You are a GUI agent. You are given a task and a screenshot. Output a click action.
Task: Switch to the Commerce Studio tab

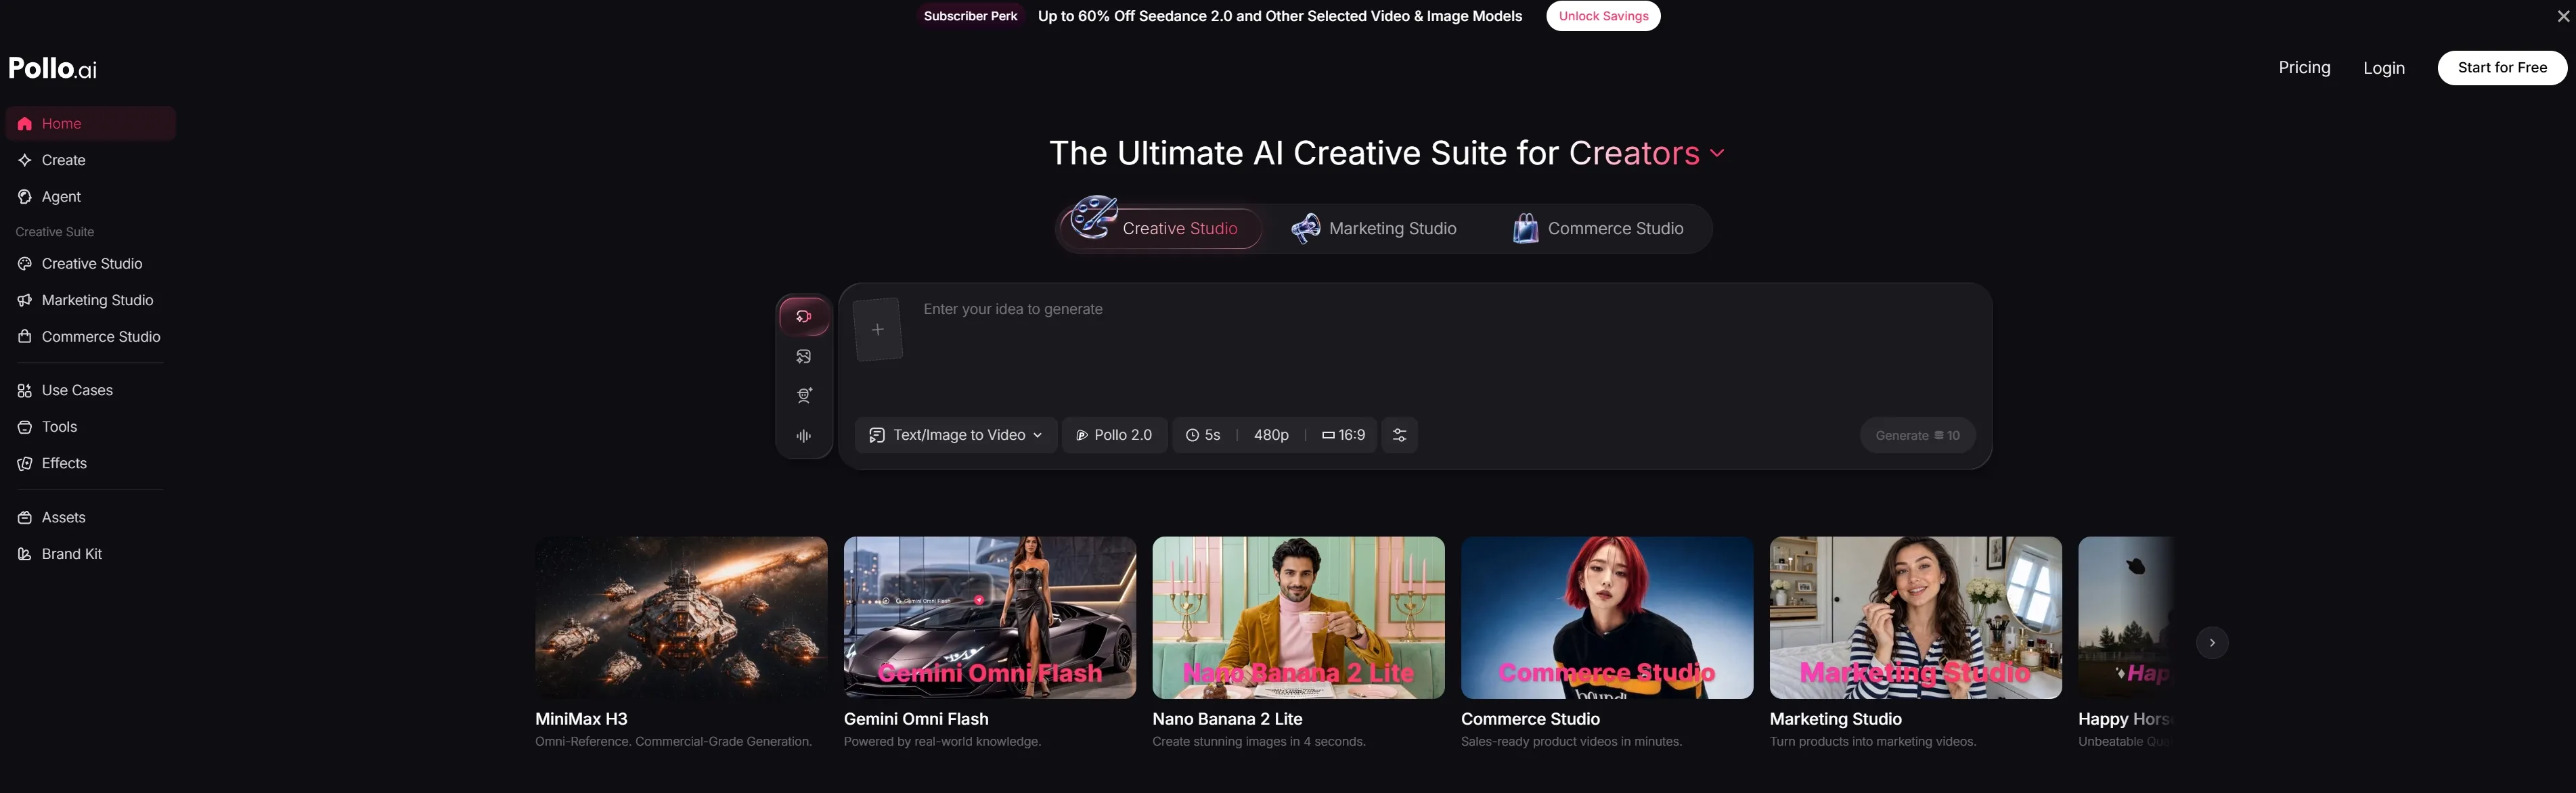tap(1598, 229)
